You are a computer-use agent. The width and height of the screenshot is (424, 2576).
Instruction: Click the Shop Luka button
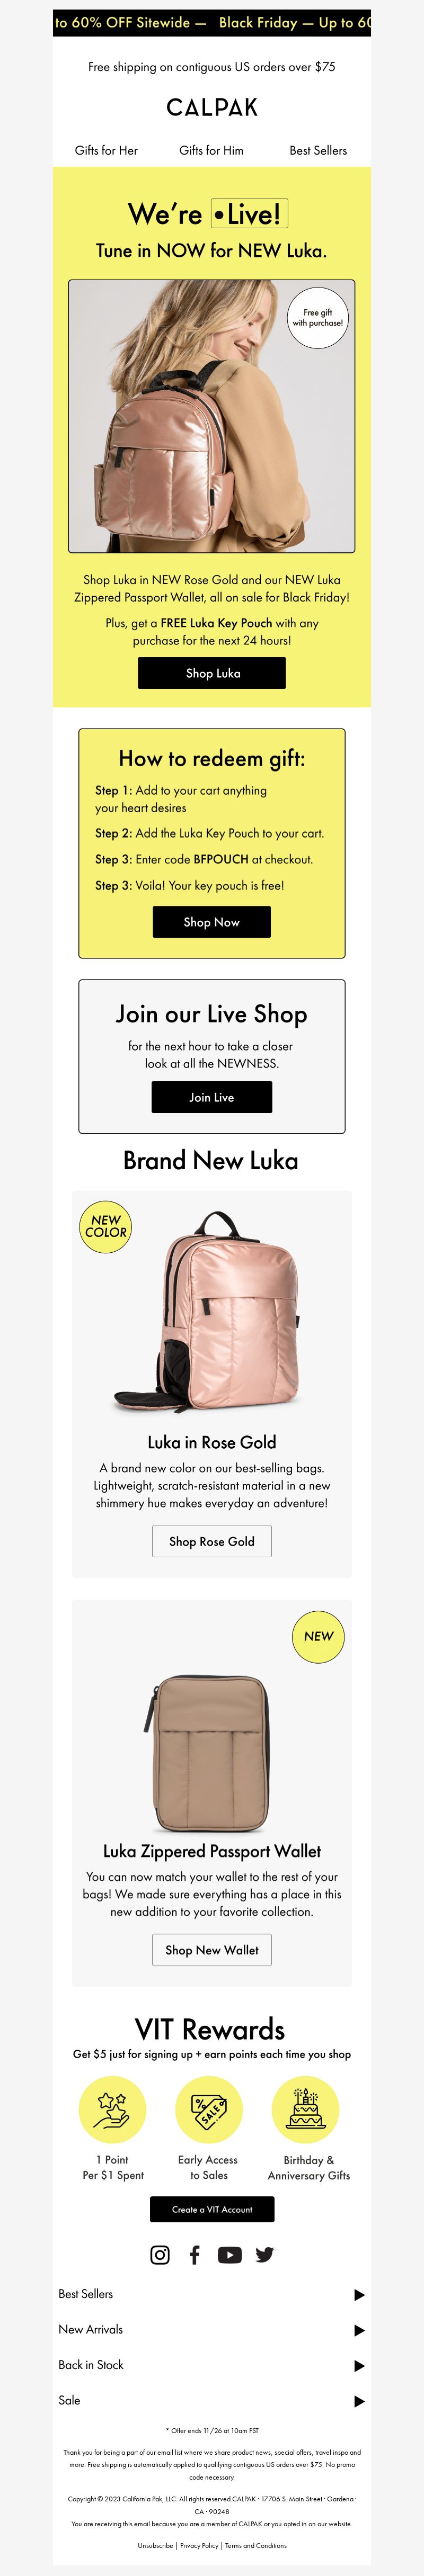click(212, 673)
